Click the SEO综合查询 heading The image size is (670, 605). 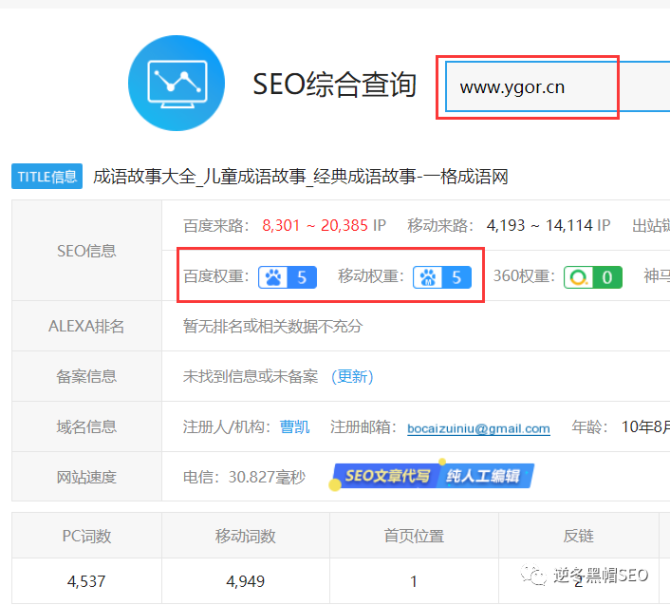point(334,84)
